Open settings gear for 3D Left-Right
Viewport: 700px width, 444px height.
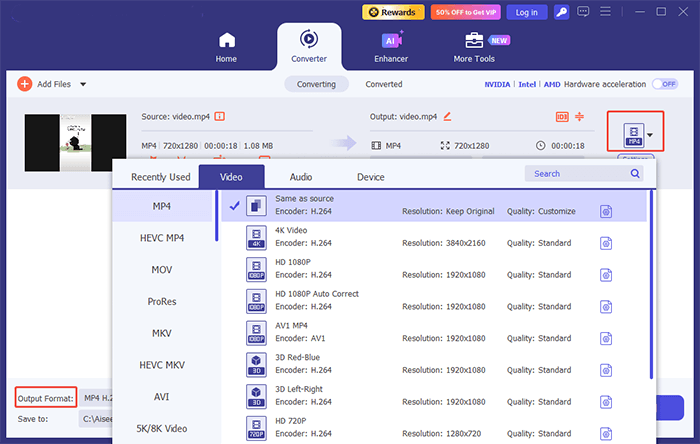[606, 402]
